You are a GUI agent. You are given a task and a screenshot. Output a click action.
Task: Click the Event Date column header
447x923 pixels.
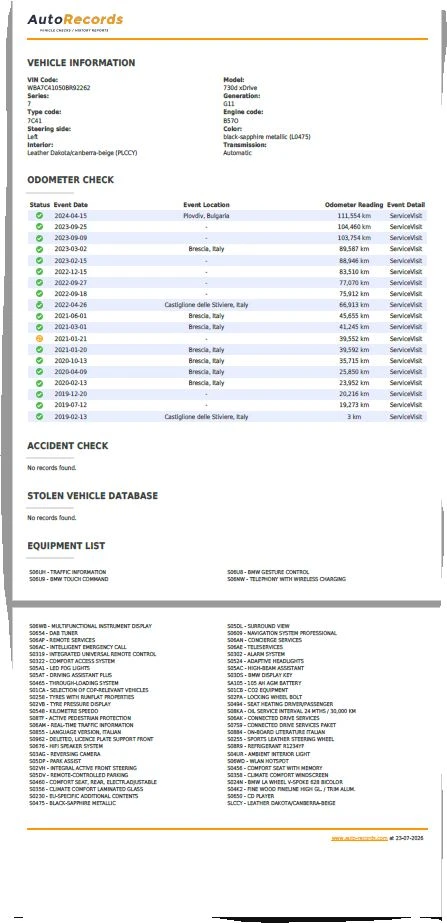point(71,205)
